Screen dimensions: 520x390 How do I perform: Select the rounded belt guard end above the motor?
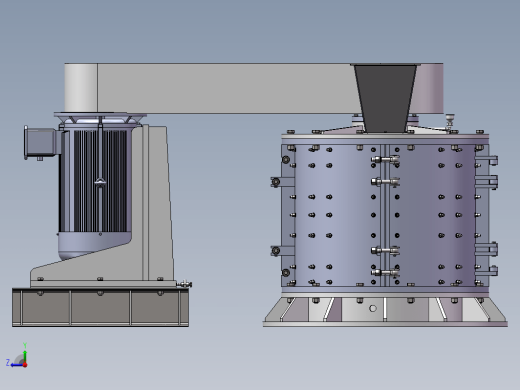coord(81,88)
